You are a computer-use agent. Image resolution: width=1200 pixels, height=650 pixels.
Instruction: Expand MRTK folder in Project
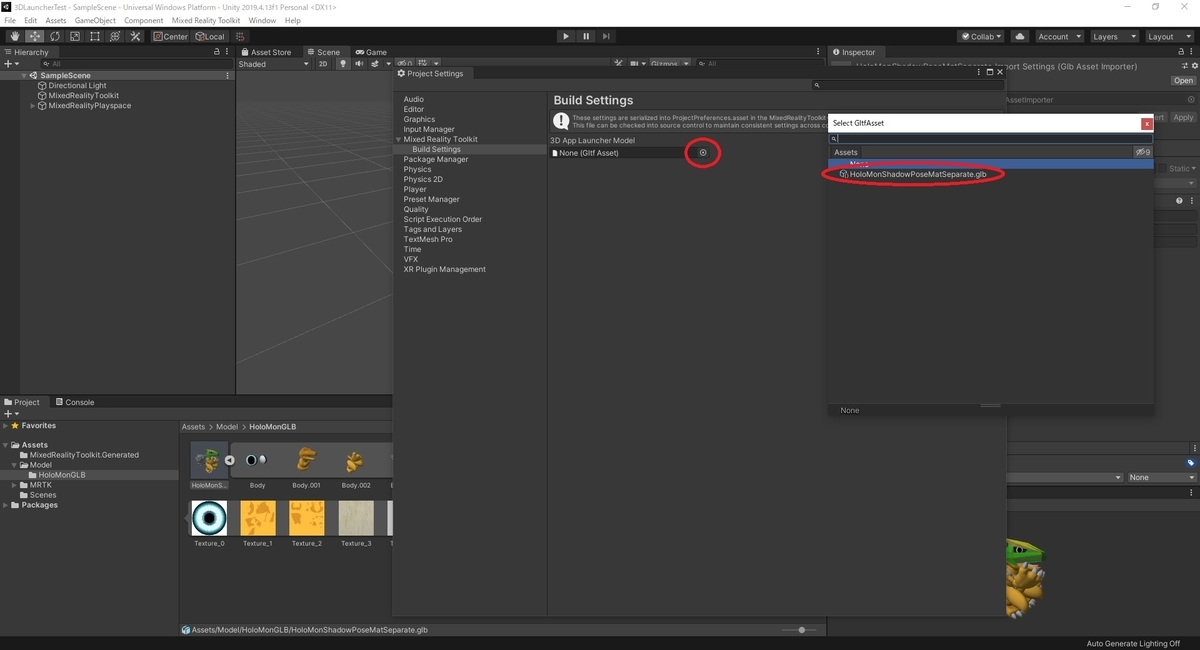pos(14,485)
